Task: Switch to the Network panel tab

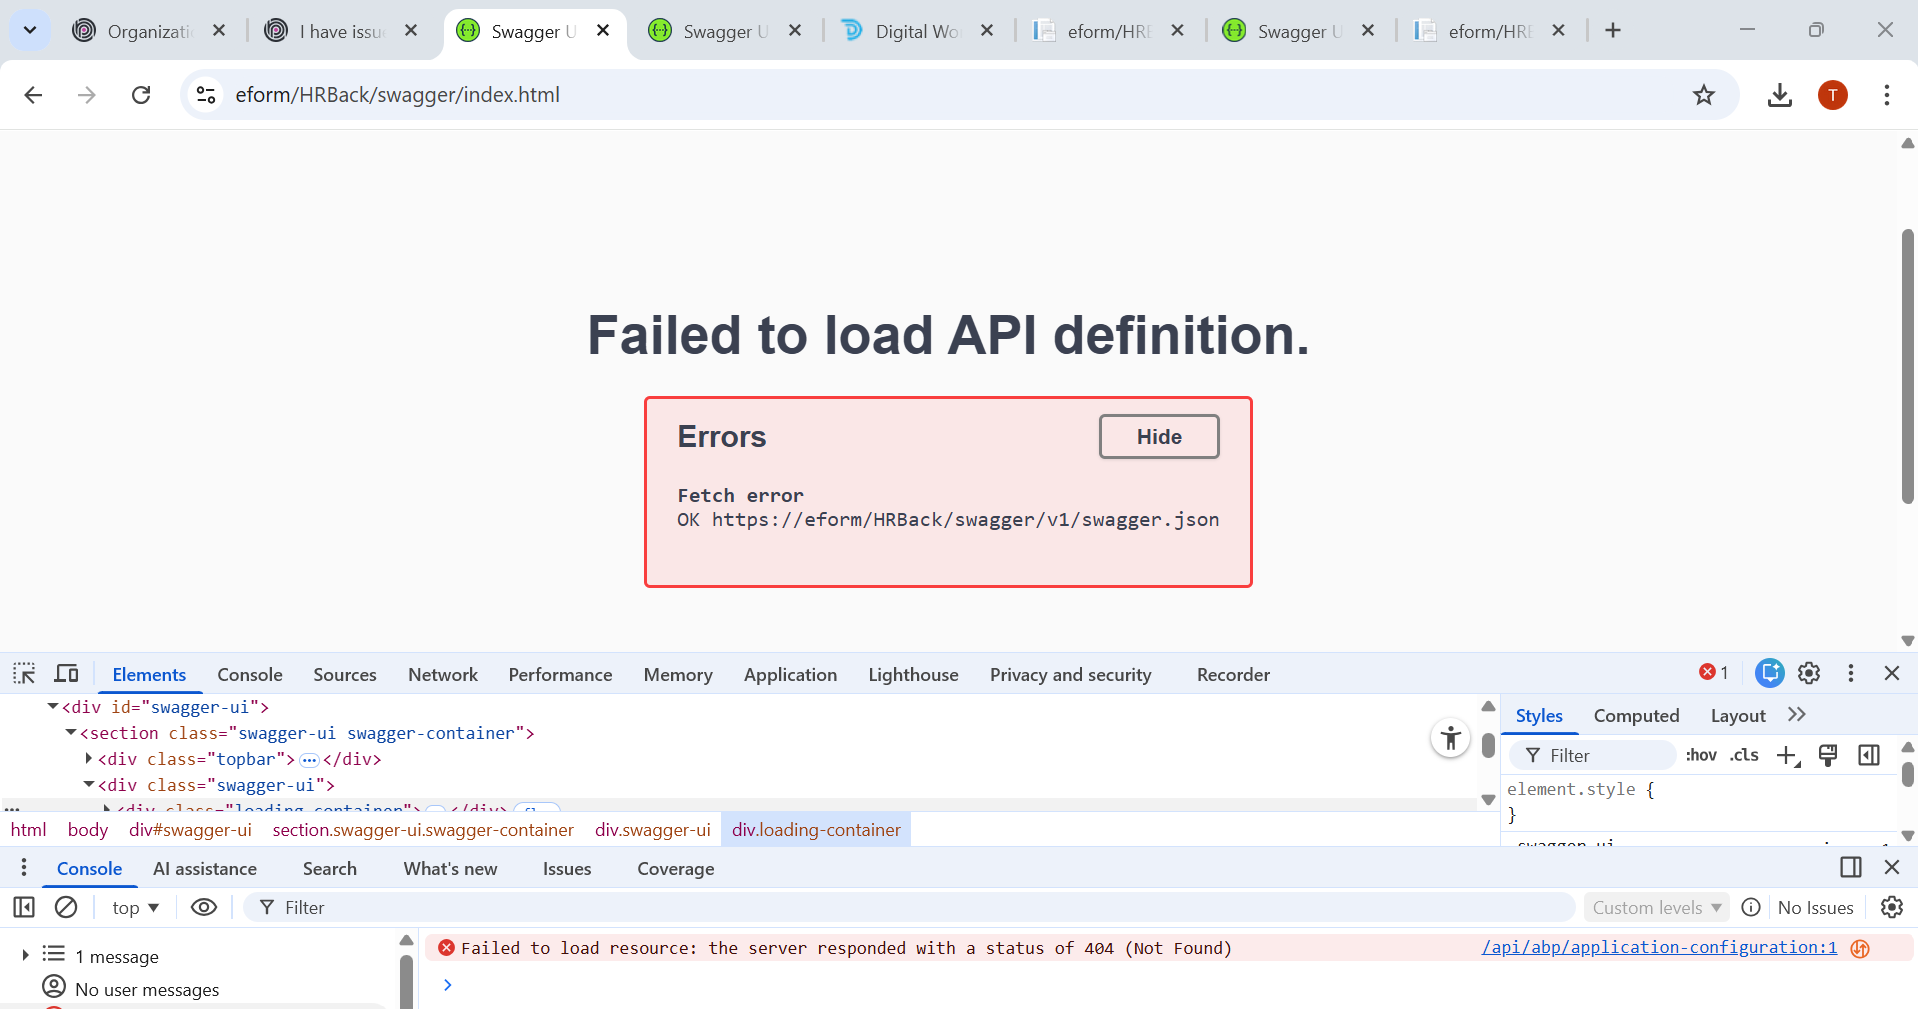Action: click(x=442, y=675)
